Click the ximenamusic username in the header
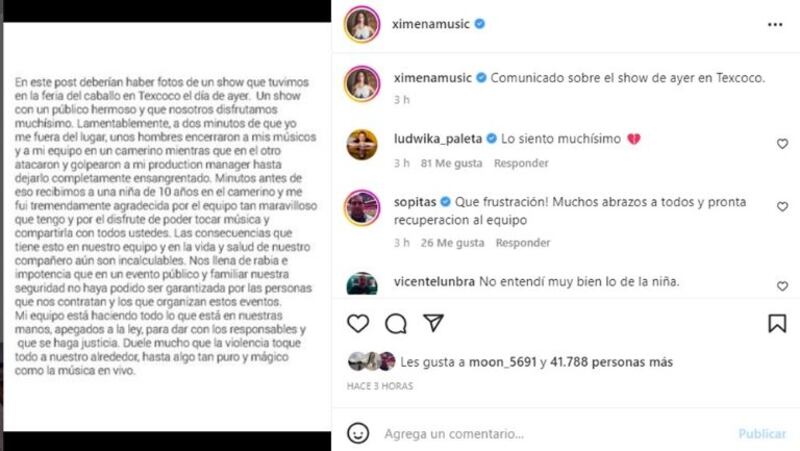 coord(431,24)
